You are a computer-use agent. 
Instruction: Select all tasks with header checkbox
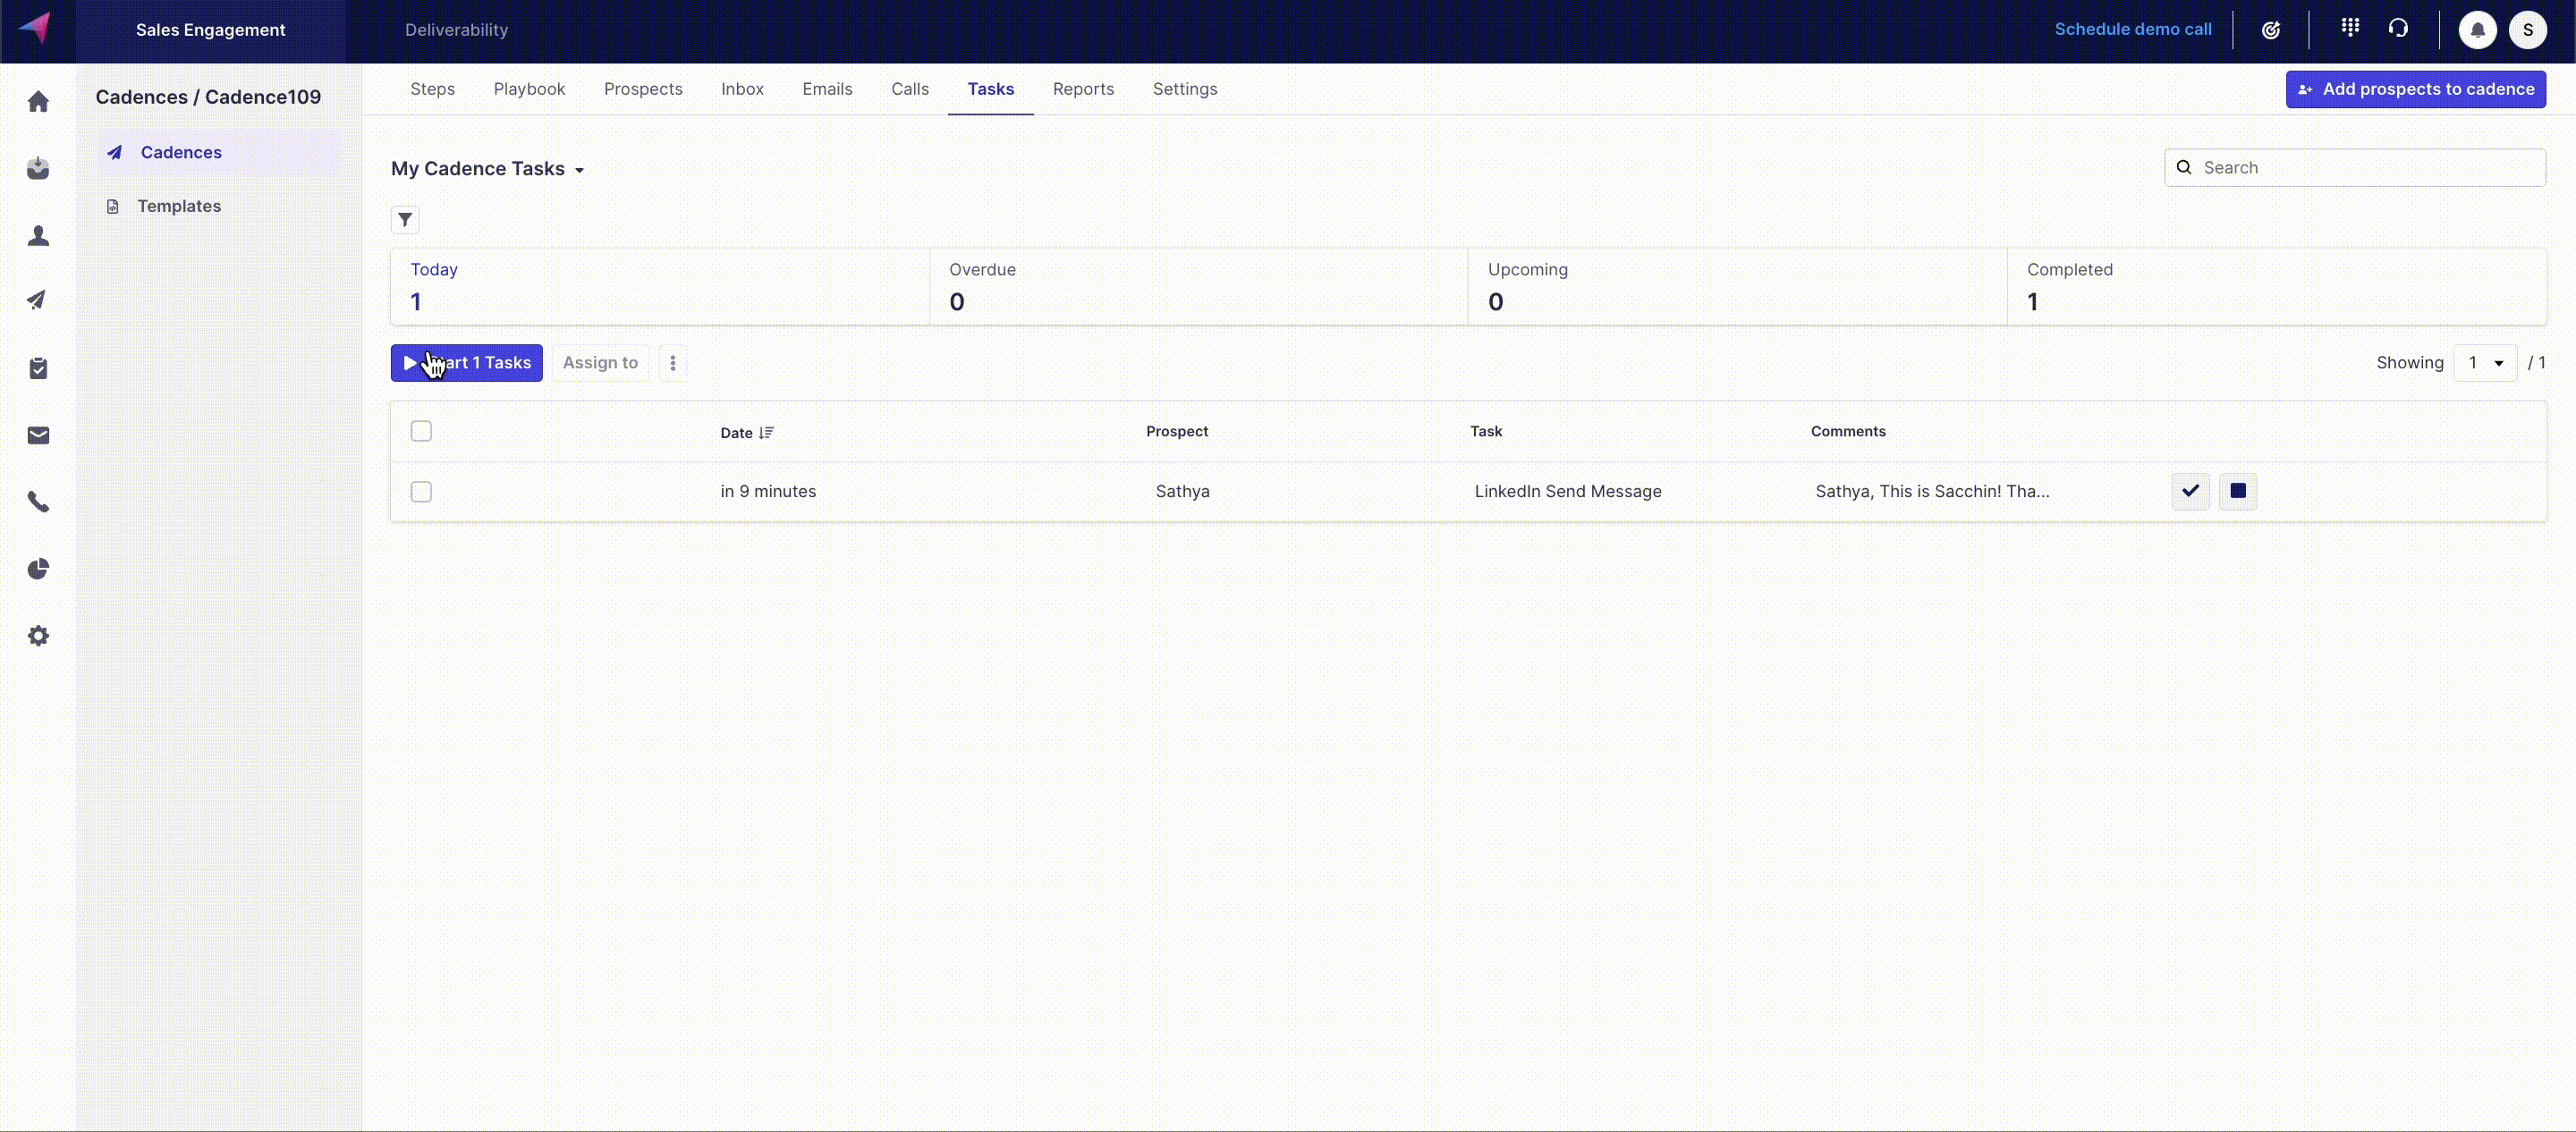coord(421,431)
